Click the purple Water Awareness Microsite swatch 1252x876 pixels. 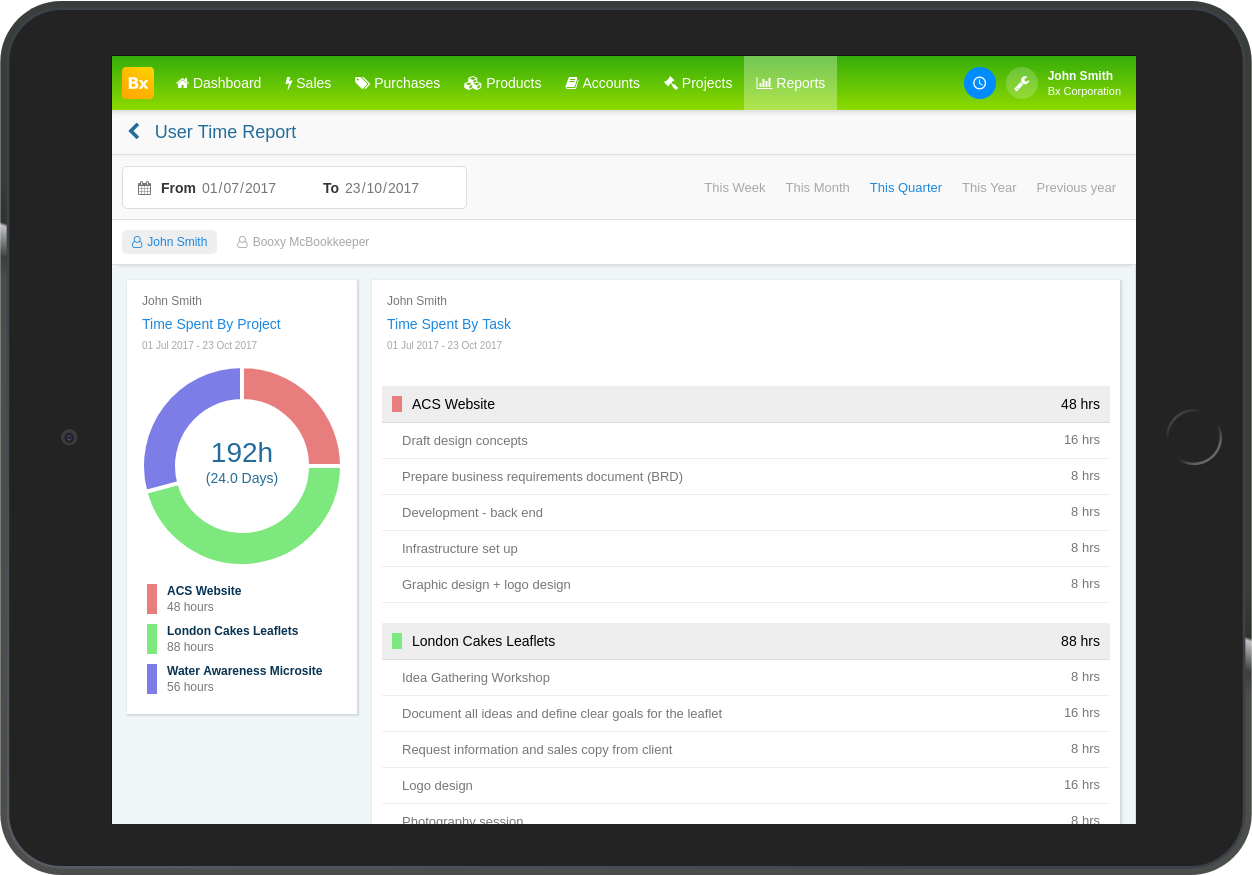152,679
